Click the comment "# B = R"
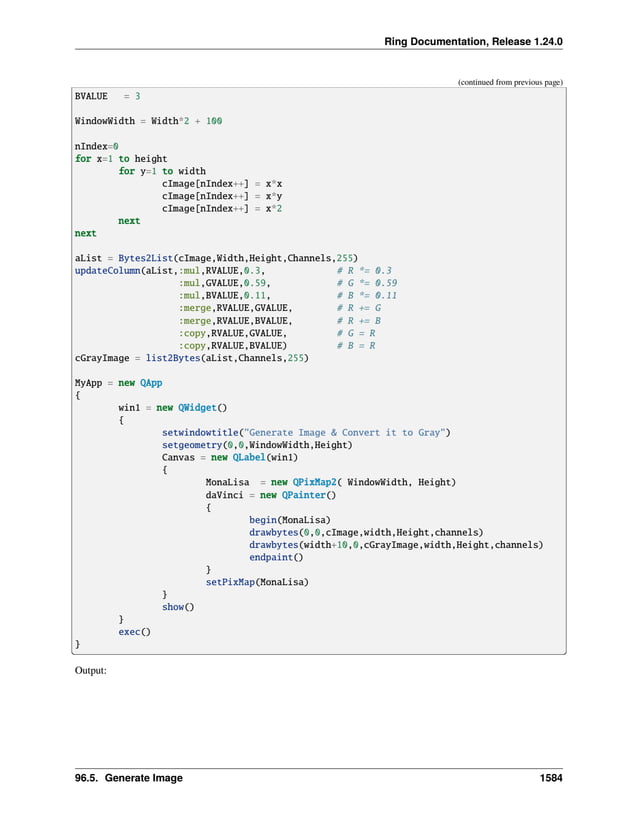This screenshot has width=638, height=825. tap(356, 346)
